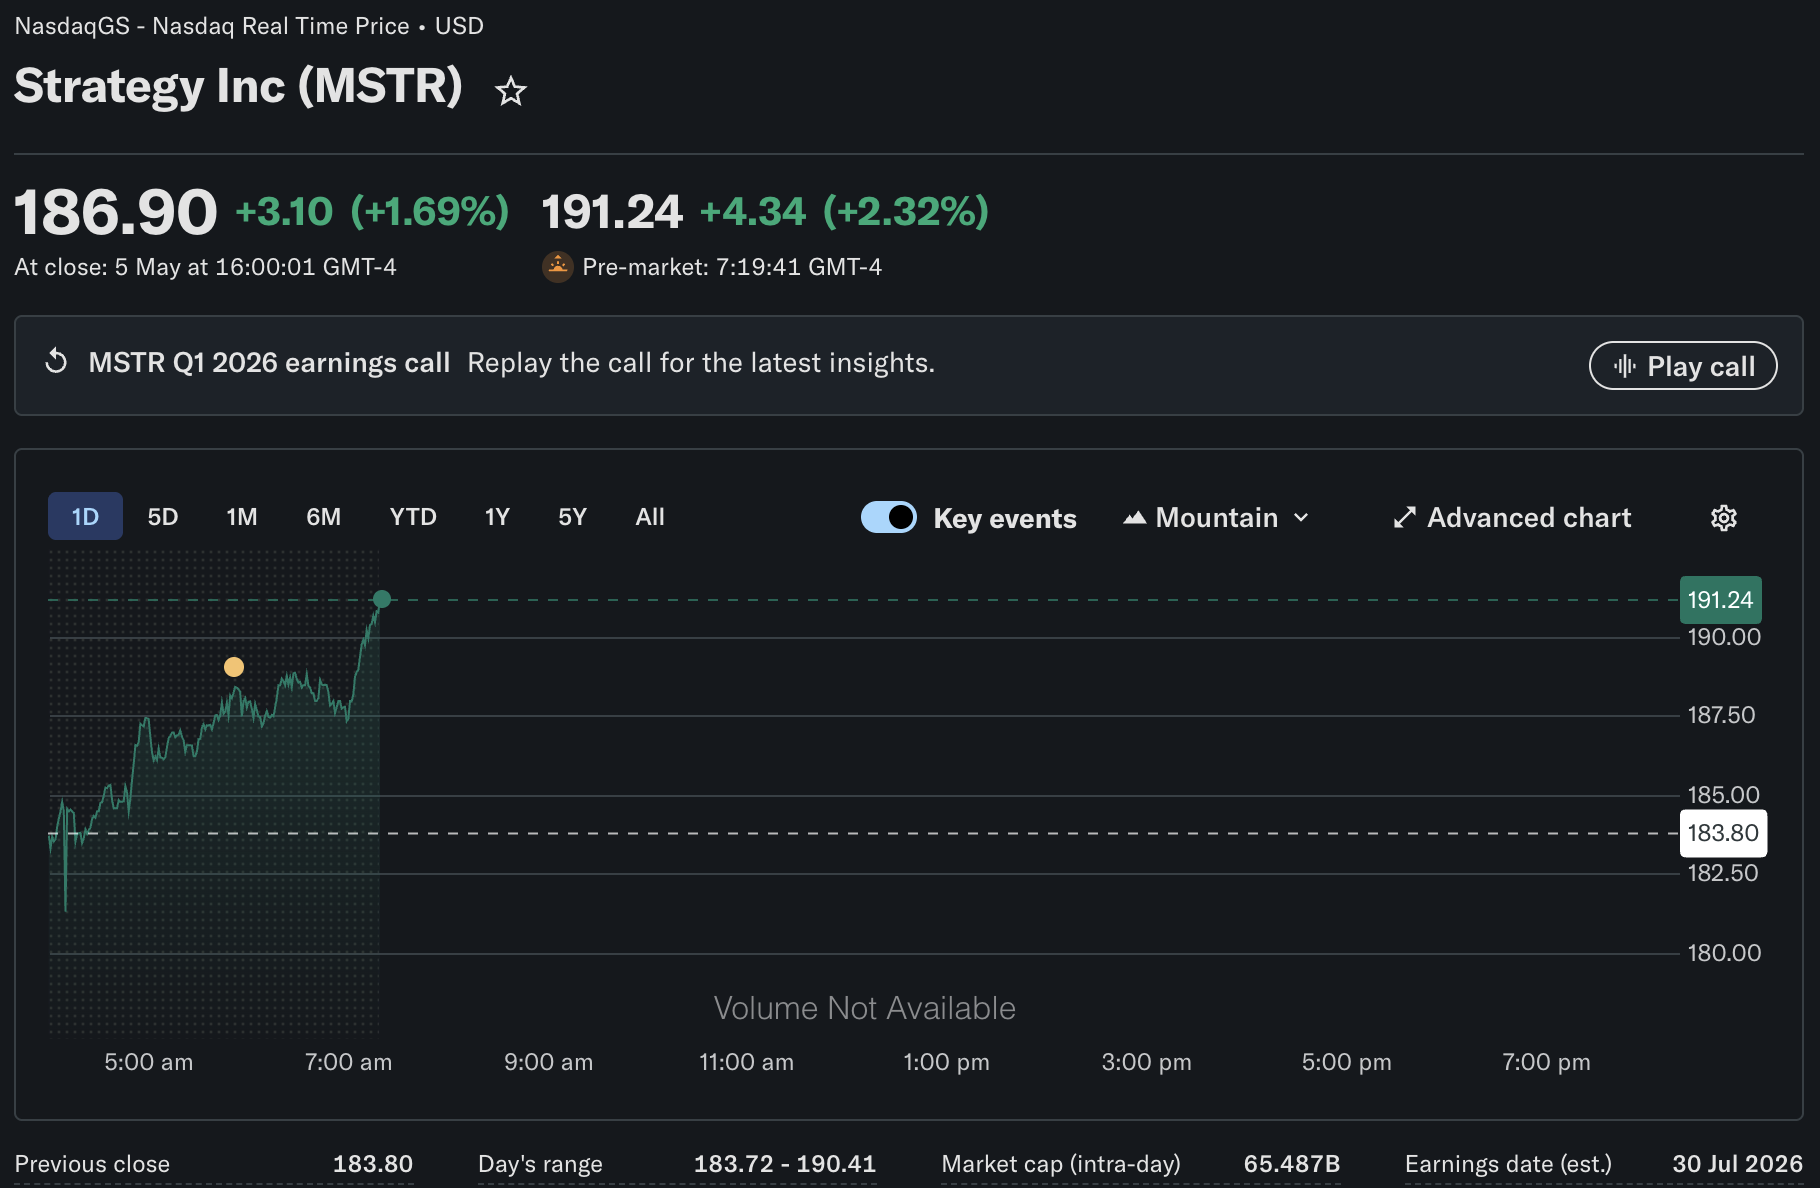The width and height of the screenshot is (1820, 1188).
Task: Click the pre-market sunrise icon
Action: click(557, 267)
